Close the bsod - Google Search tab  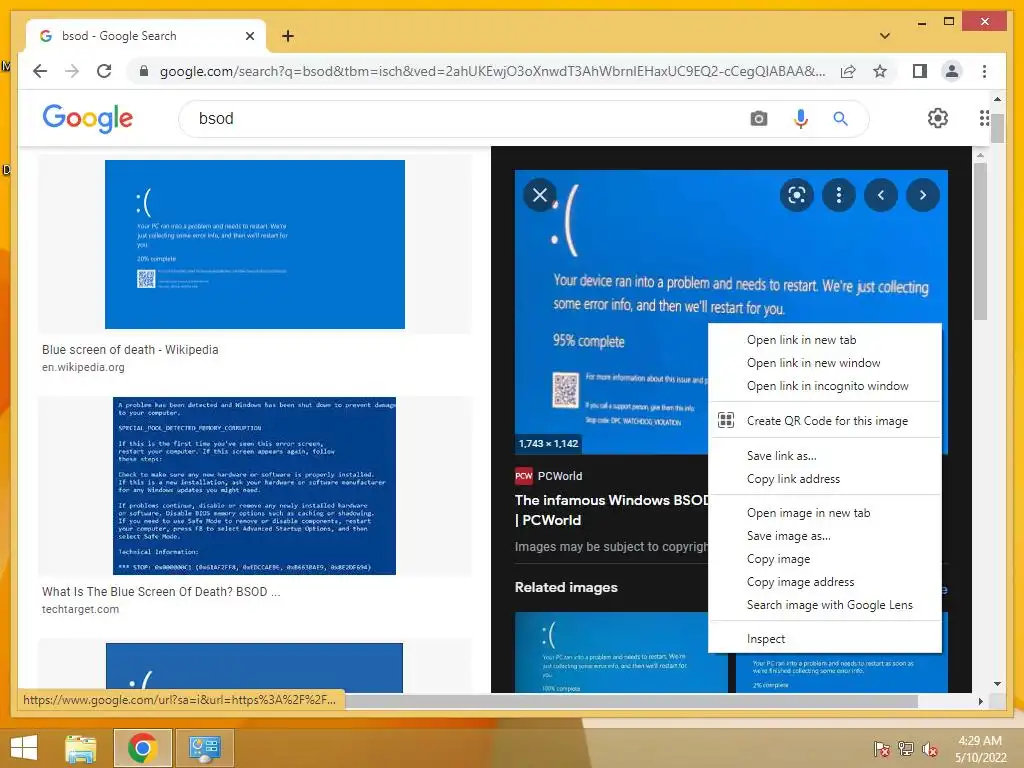(249, 36)
